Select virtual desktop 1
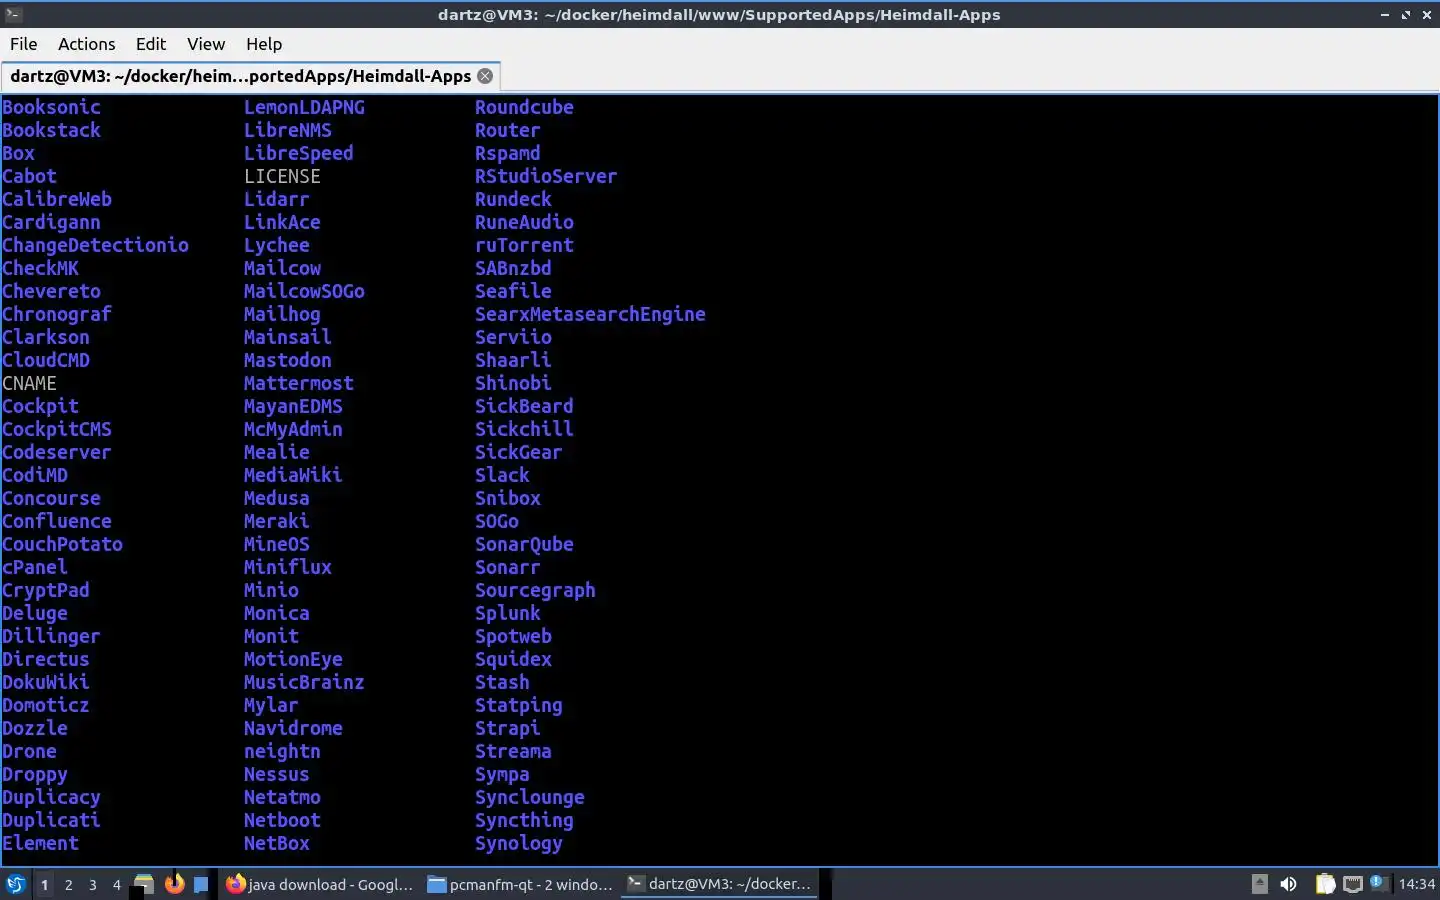The height and width of the screenshot is (900, 1440). coord(44,884)
